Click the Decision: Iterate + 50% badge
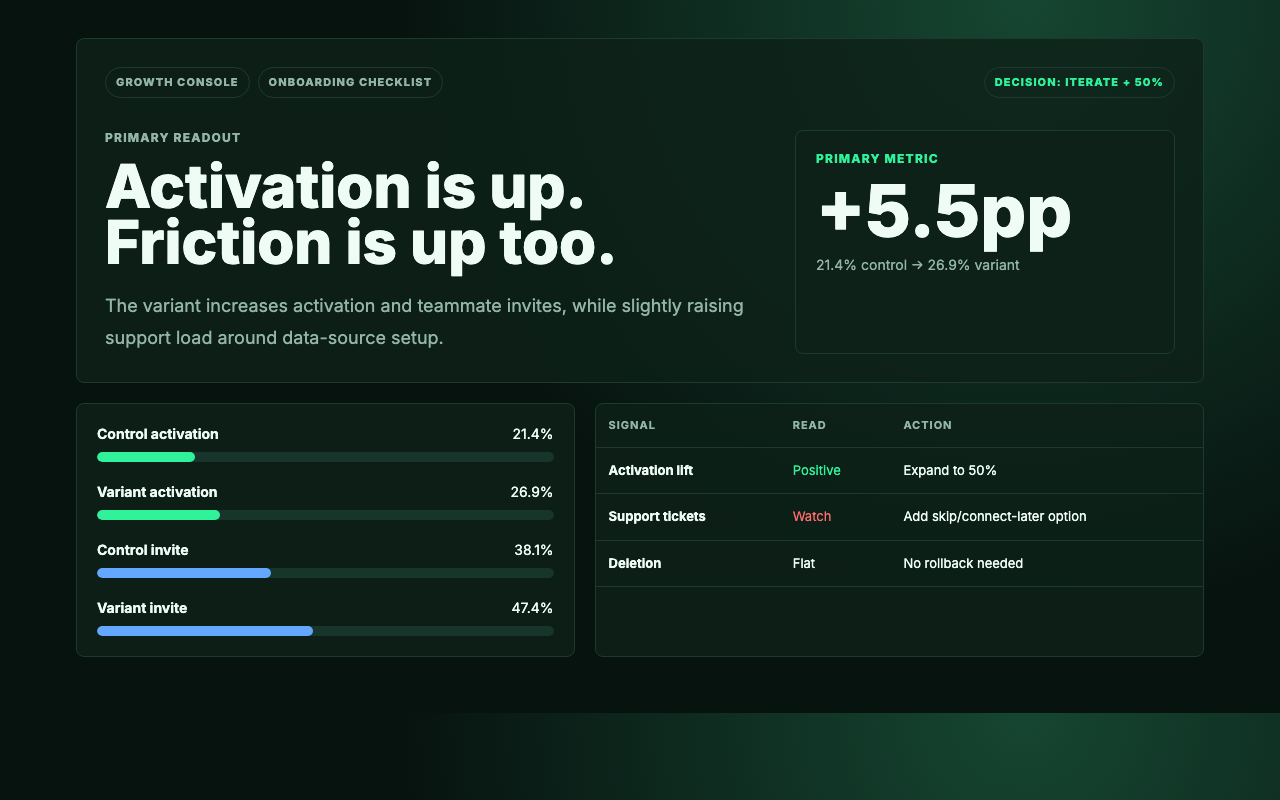This screenshot has height=800, width=1280. point(1079,82)
